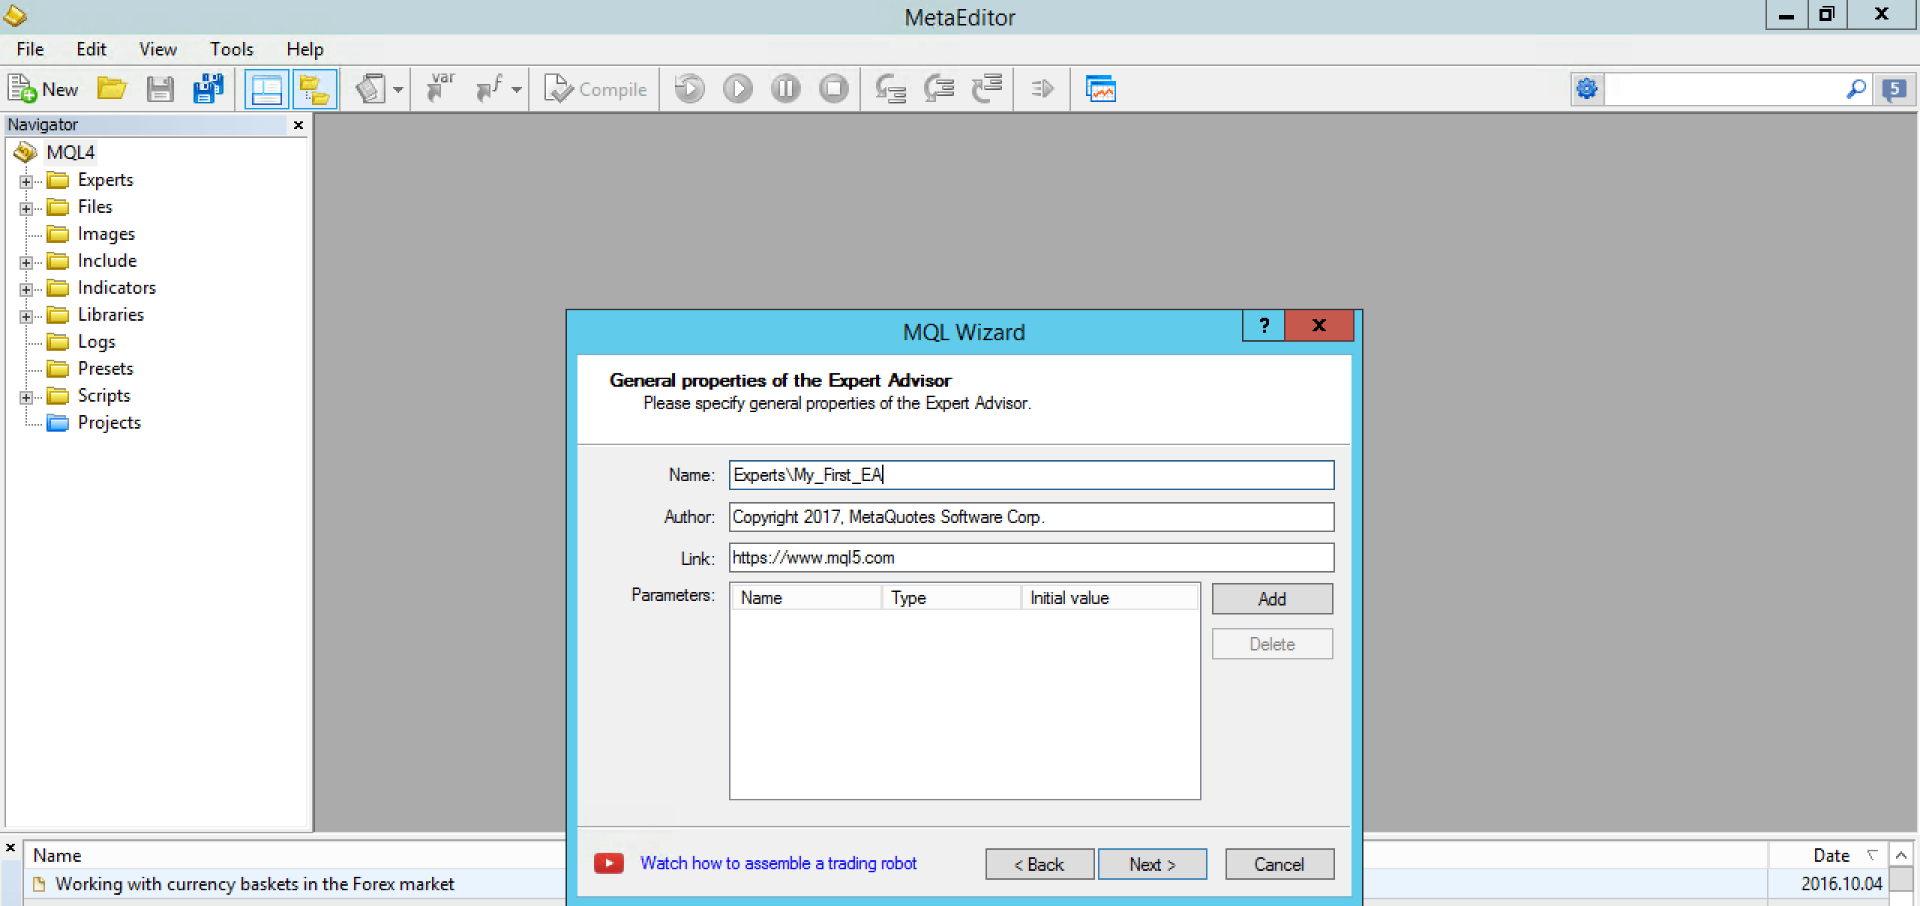Click the Back button in wizard
Image resolution: width=1920 pixels, height=906 pixels.
click(x=1039, y=864)
